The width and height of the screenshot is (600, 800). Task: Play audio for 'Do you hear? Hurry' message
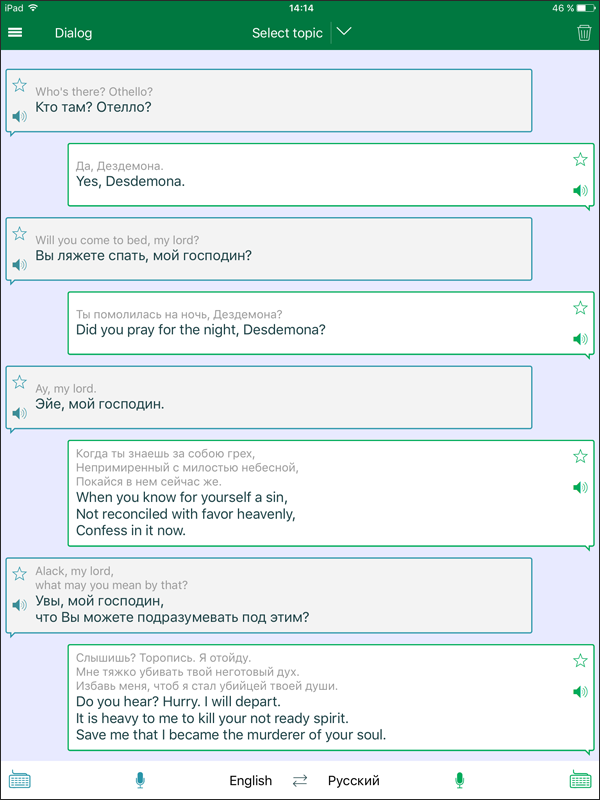pyautogui.click(x=580, y=692)
